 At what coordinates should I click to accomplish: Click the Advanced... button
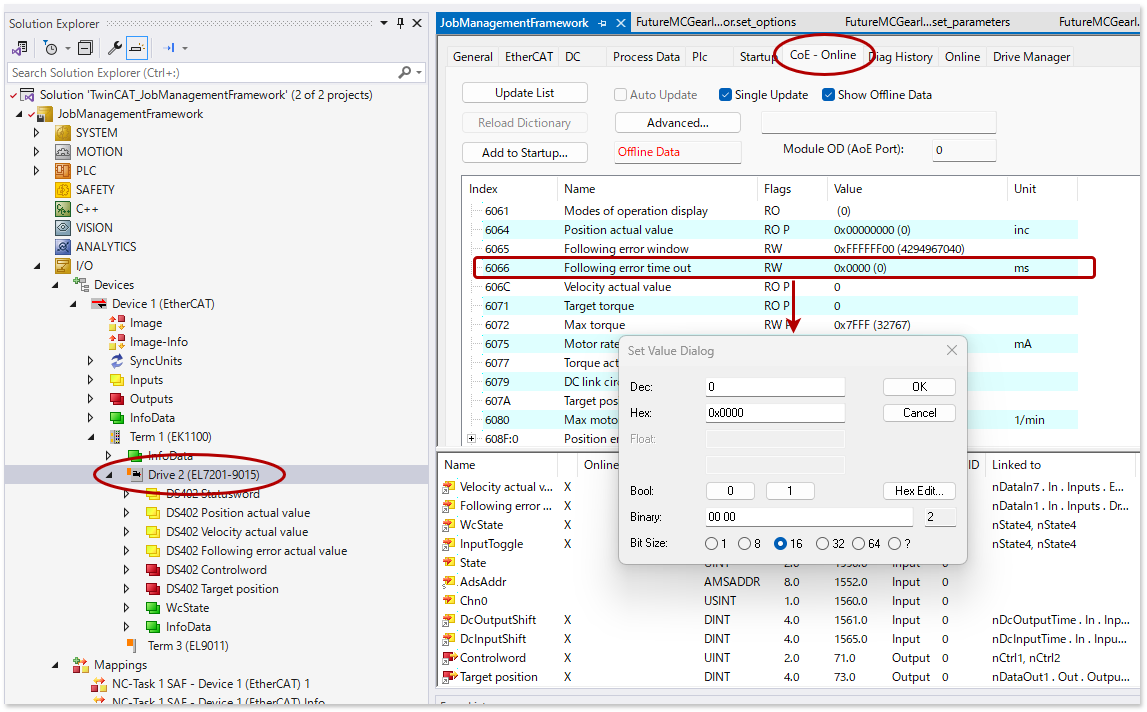pyautogui.click(x=677, y=123)
